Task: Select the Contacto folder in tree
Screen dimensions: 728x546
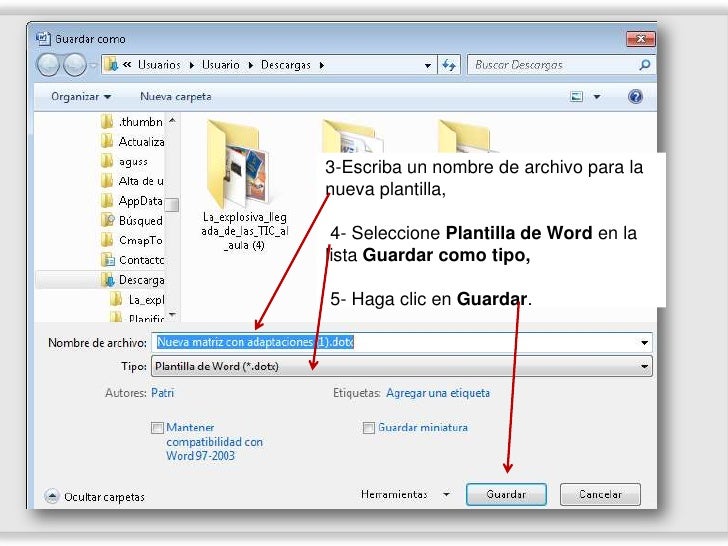Action: tap(132, 260)
